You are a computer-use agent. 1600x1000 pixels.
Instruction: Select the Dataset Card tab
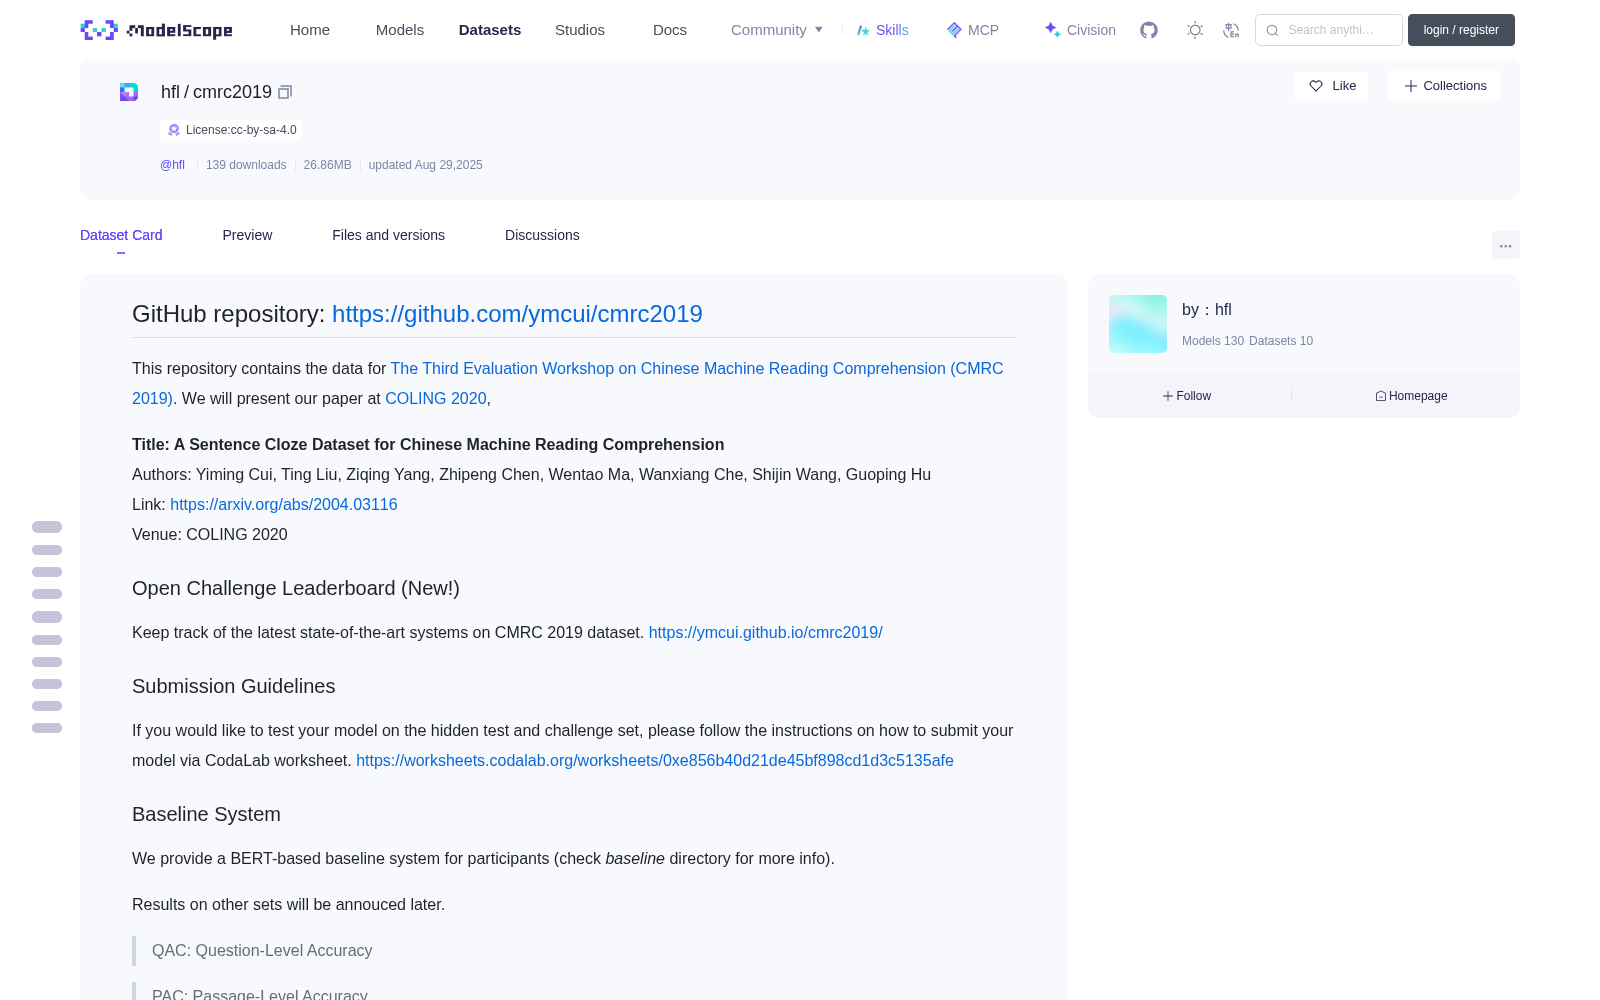121,235
